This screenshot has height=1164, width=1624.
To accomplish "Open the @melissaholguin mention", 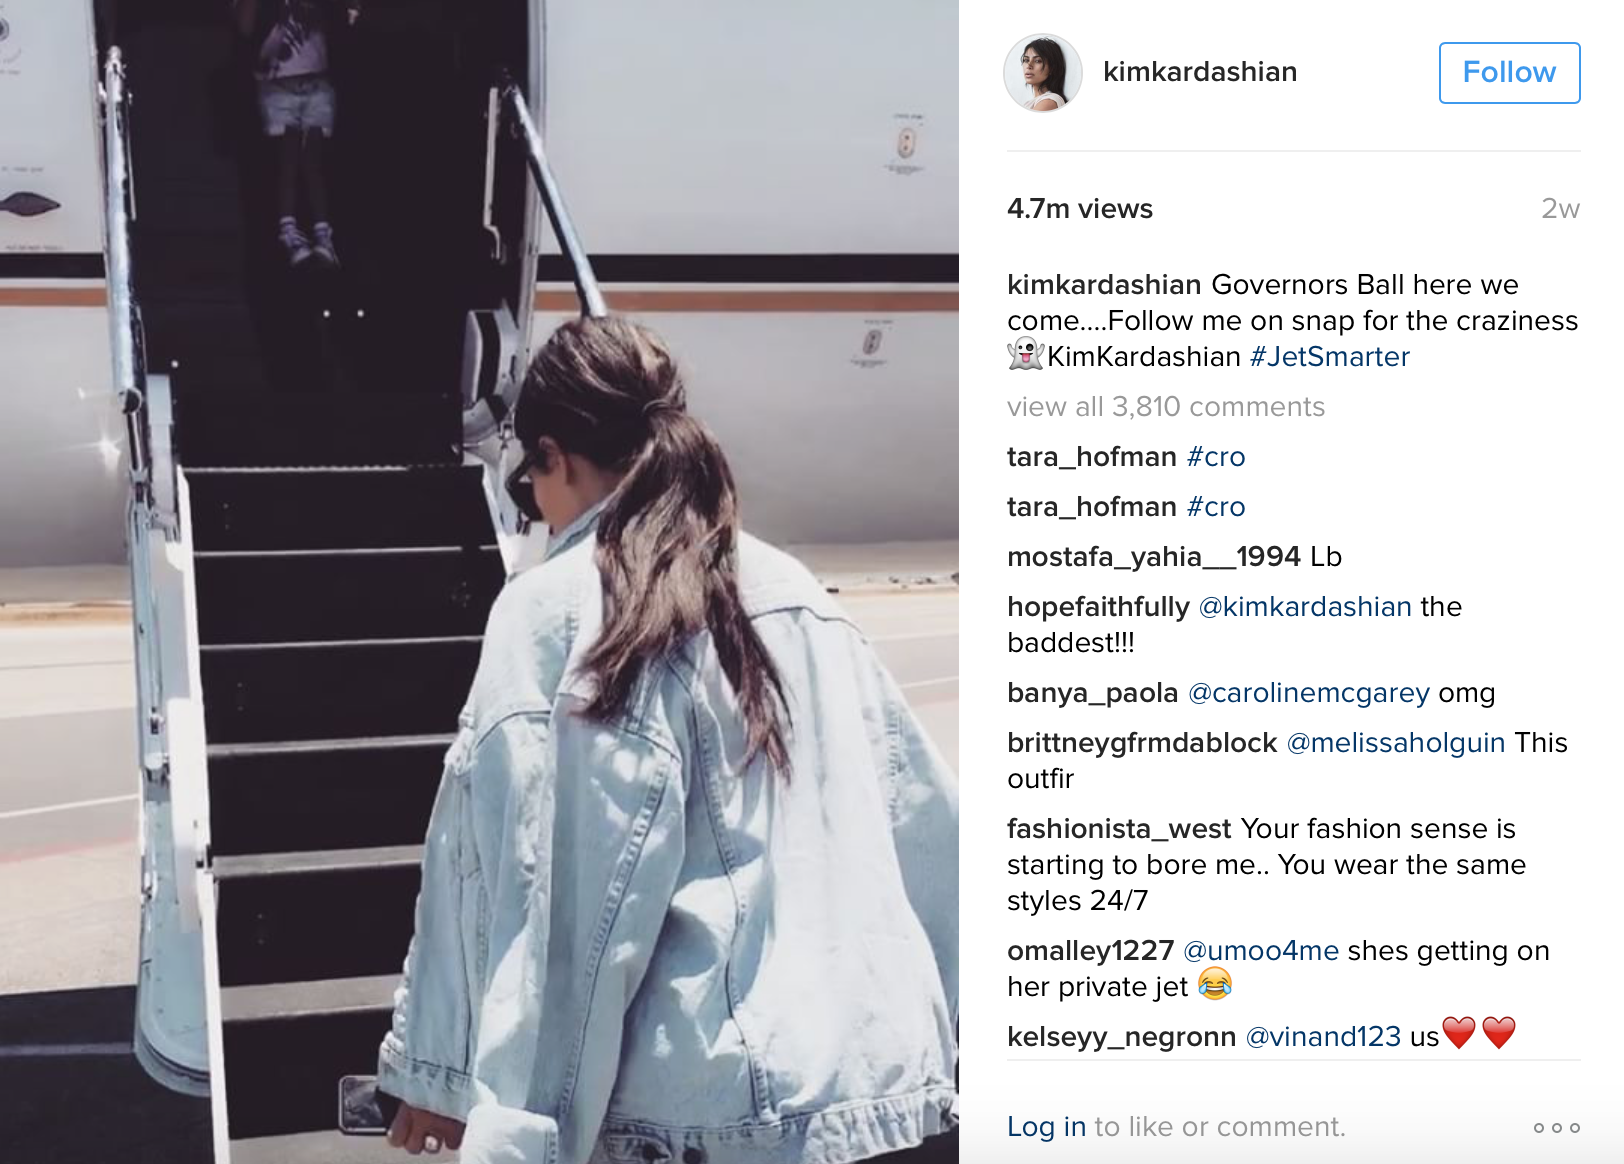I will tap(1396, 742).
